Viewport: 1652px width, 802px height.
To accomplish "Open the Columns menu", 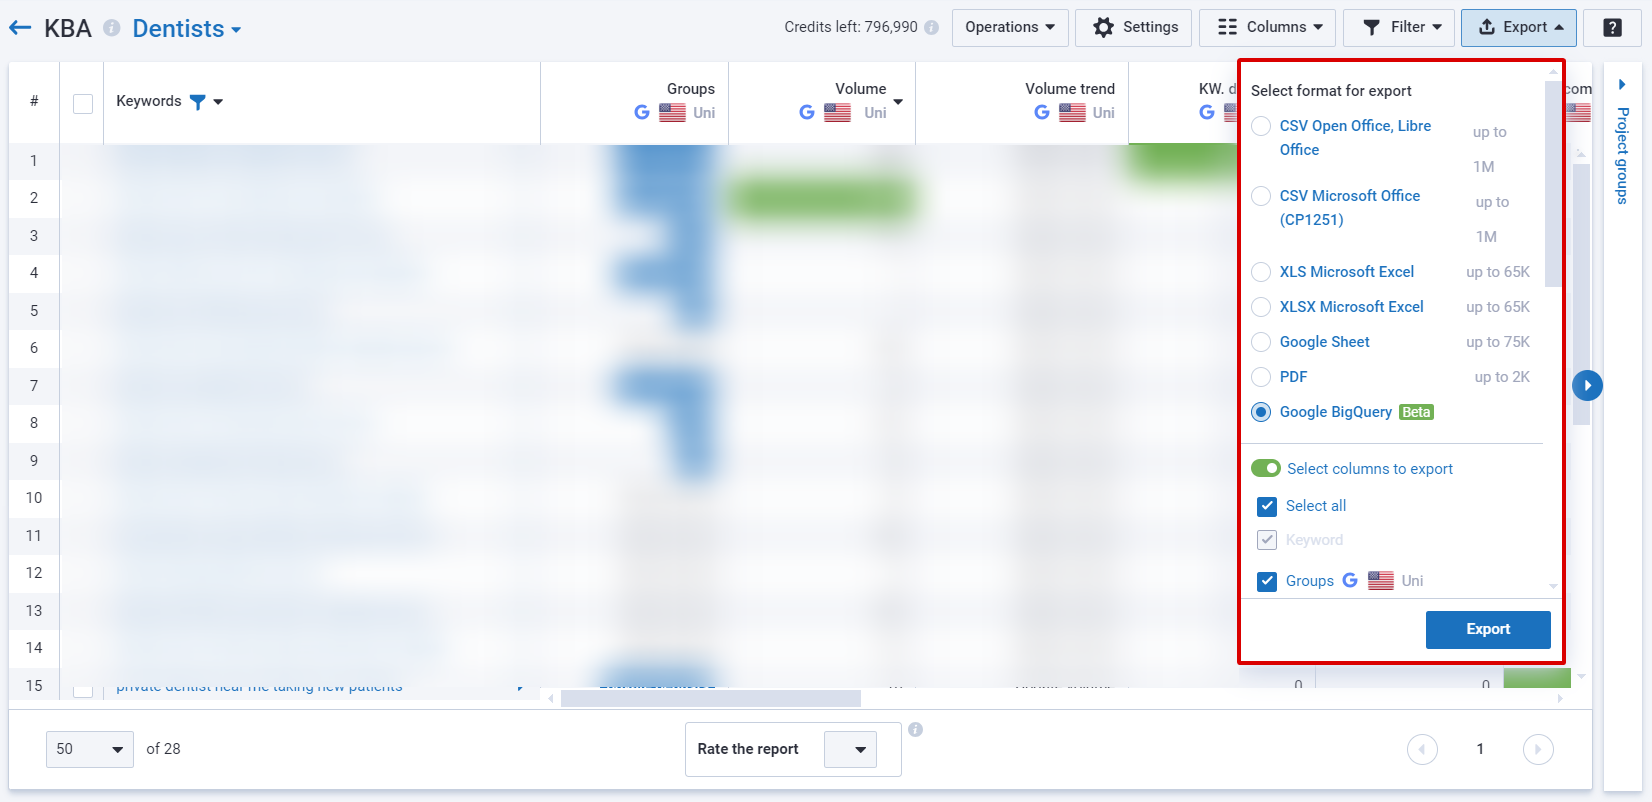I will click(1270, 28).
